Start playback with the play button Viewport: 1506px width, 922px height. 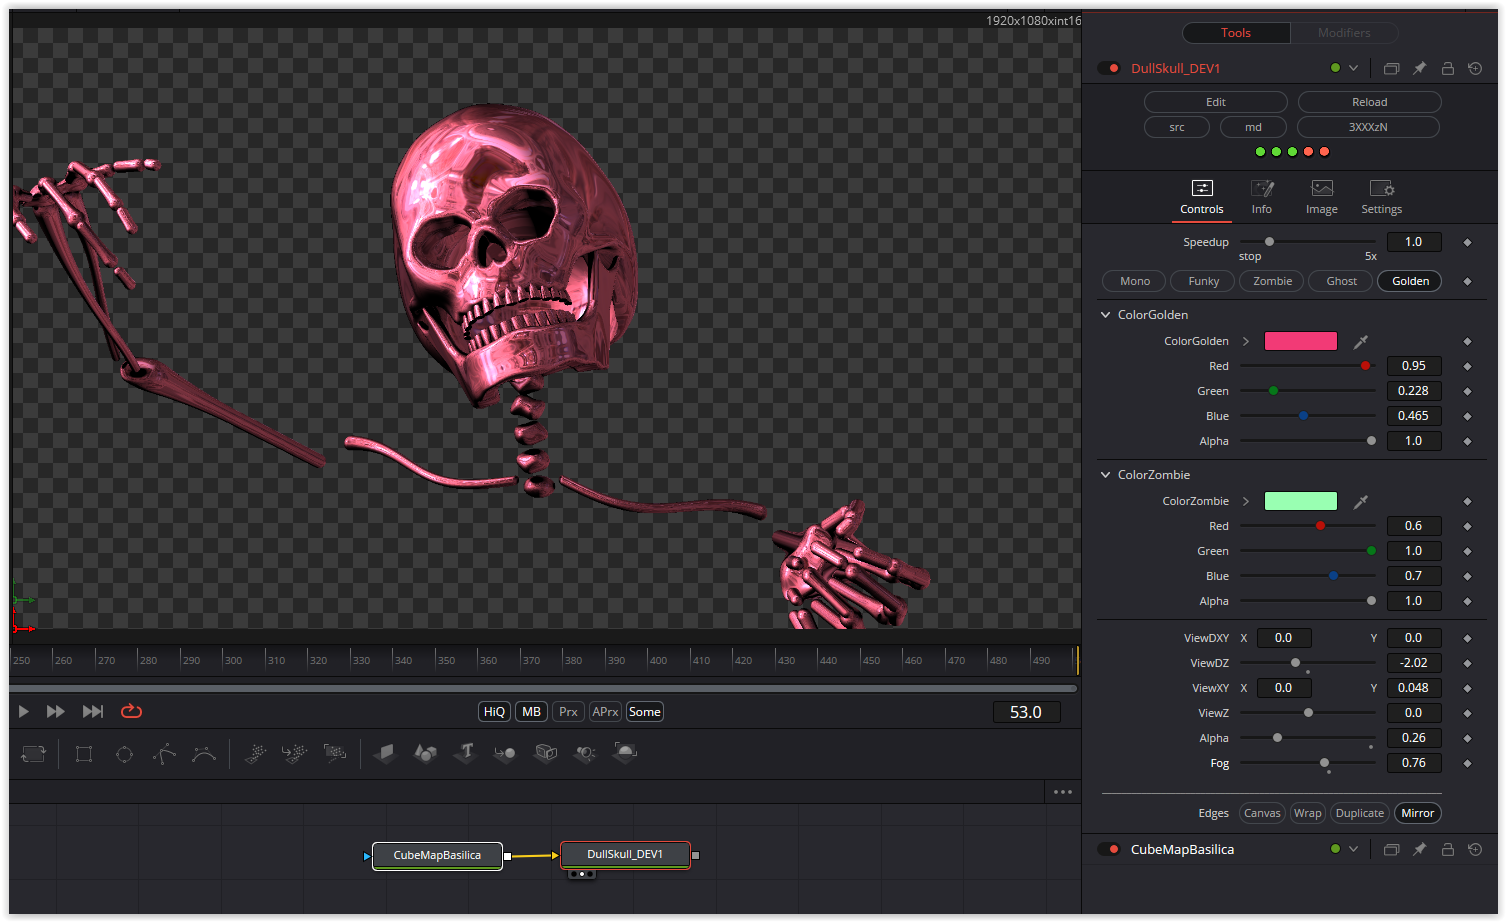[x=23, y=711]
